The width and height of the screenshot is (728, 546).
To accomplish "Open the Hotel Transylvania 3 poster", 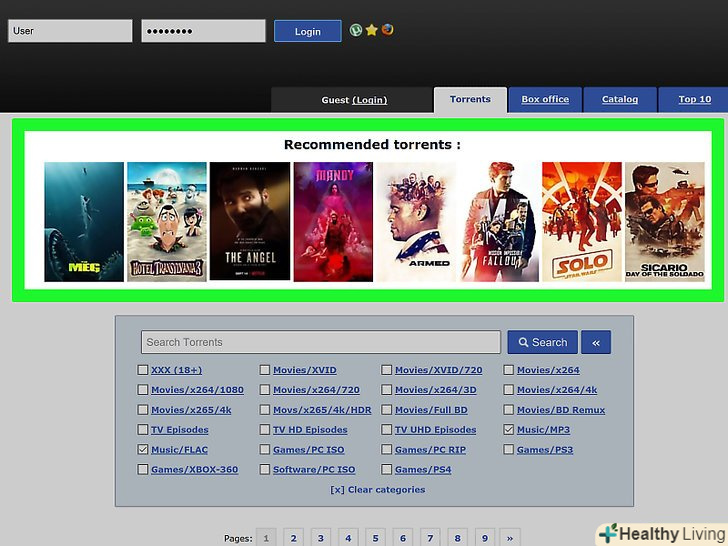I will 167,222.
